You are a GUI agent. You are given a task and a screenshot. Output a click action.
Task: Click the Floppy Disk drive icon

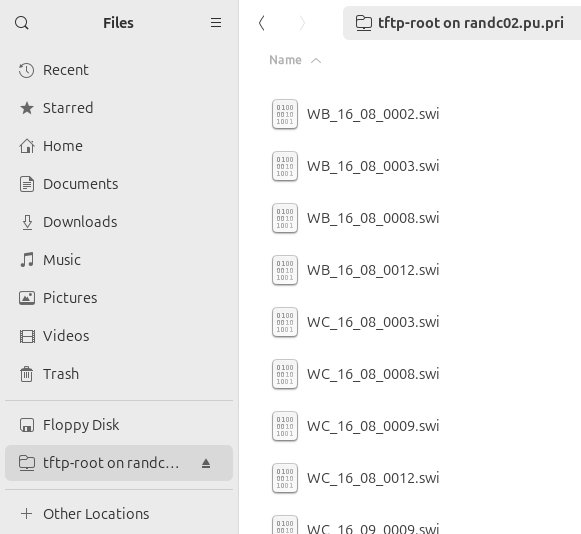(27, 425)
